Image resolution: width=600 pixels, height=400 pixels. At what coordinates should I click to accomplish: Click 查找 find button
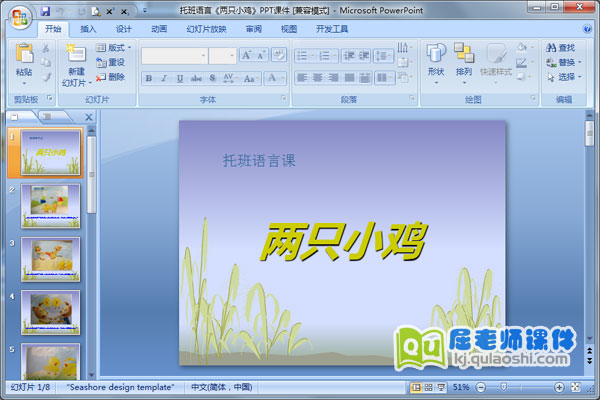(x=561, y=47)
